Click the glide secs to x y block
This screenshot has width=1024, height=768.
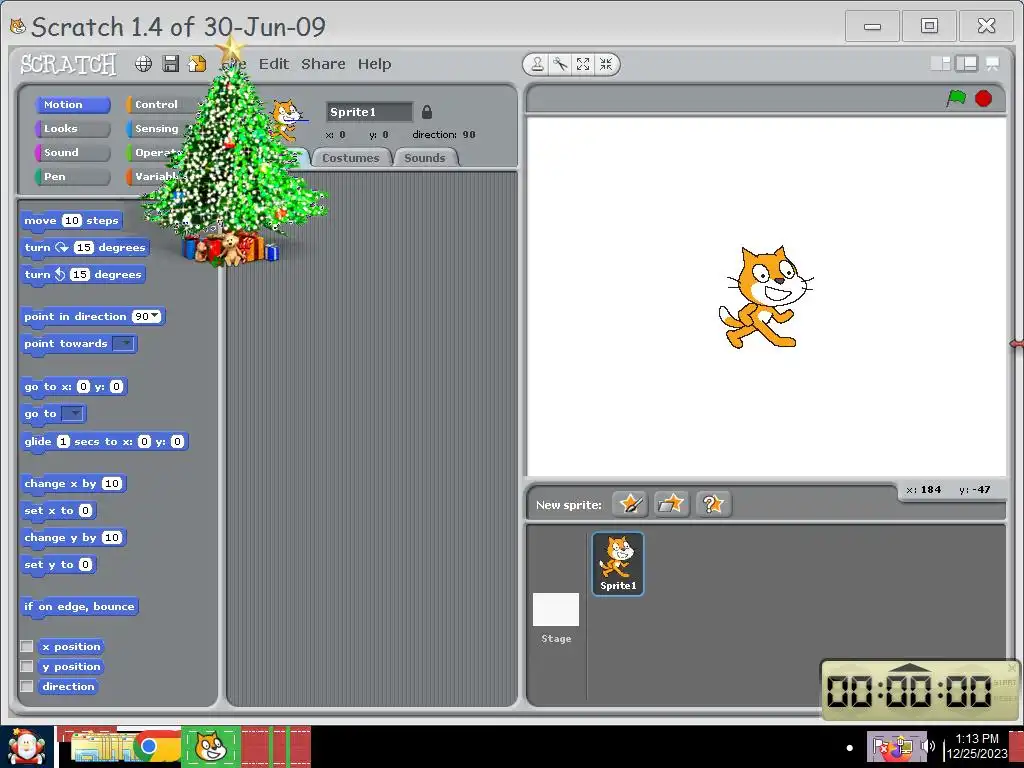click(104, 441)
